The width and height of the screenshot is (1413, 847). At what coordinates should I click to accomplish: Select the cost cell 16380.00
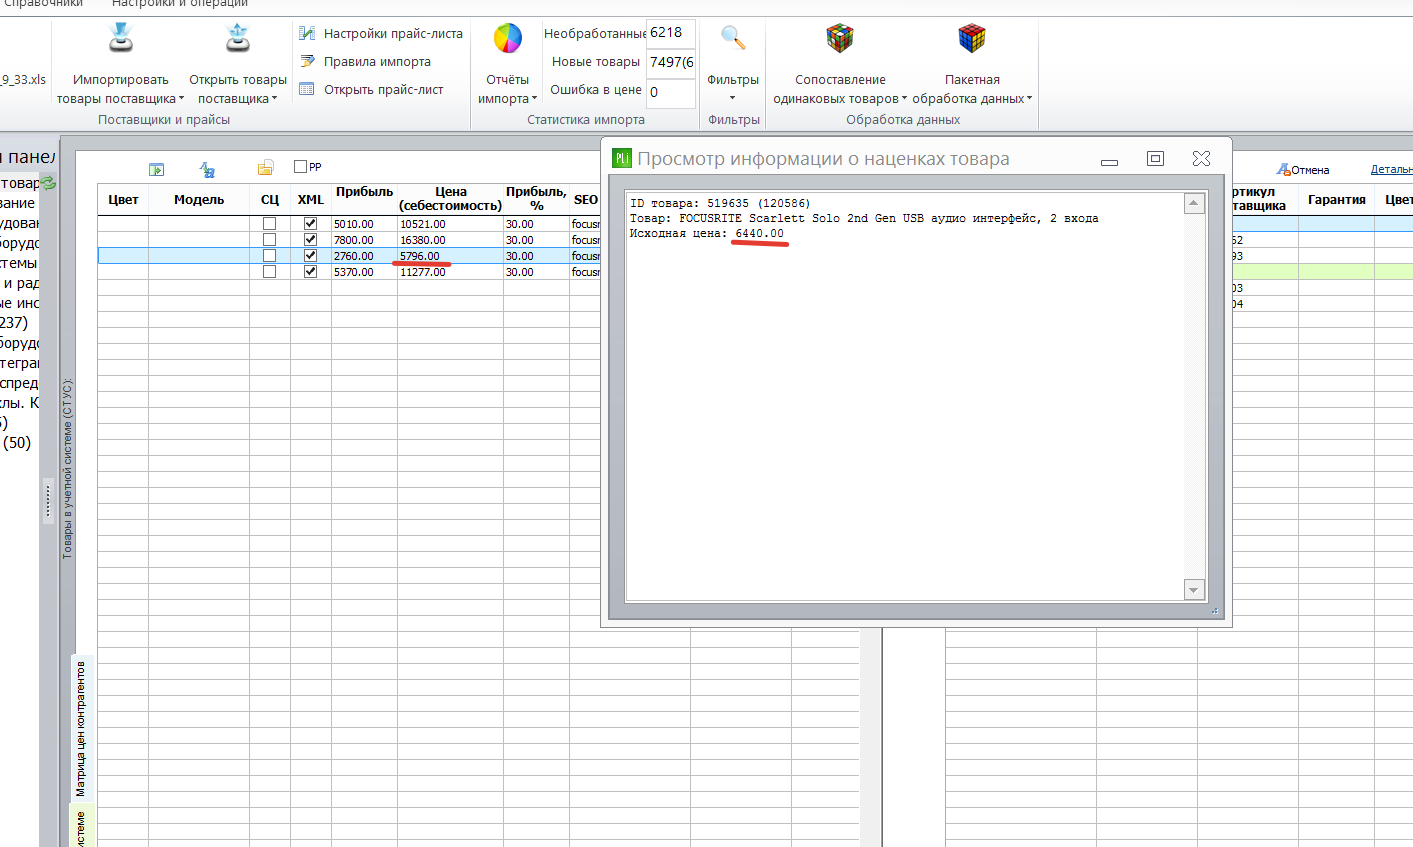[450, 240]
